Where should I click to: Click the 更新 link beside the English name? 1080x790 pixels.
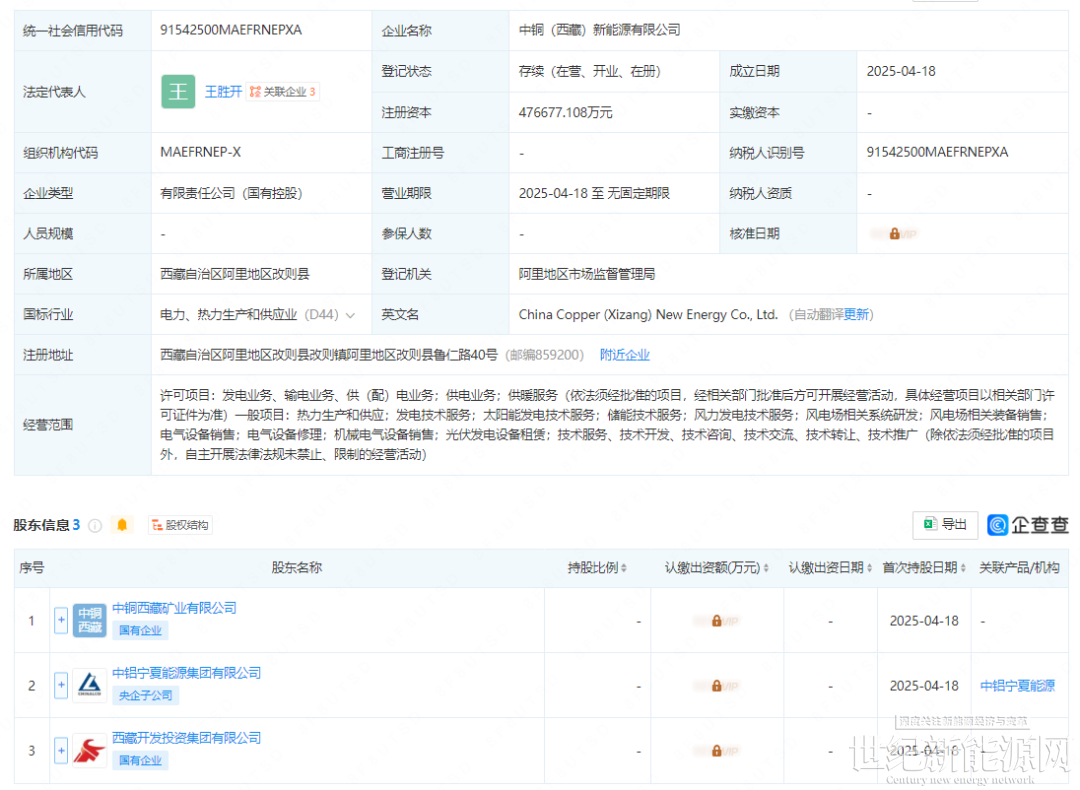[856, 315]
